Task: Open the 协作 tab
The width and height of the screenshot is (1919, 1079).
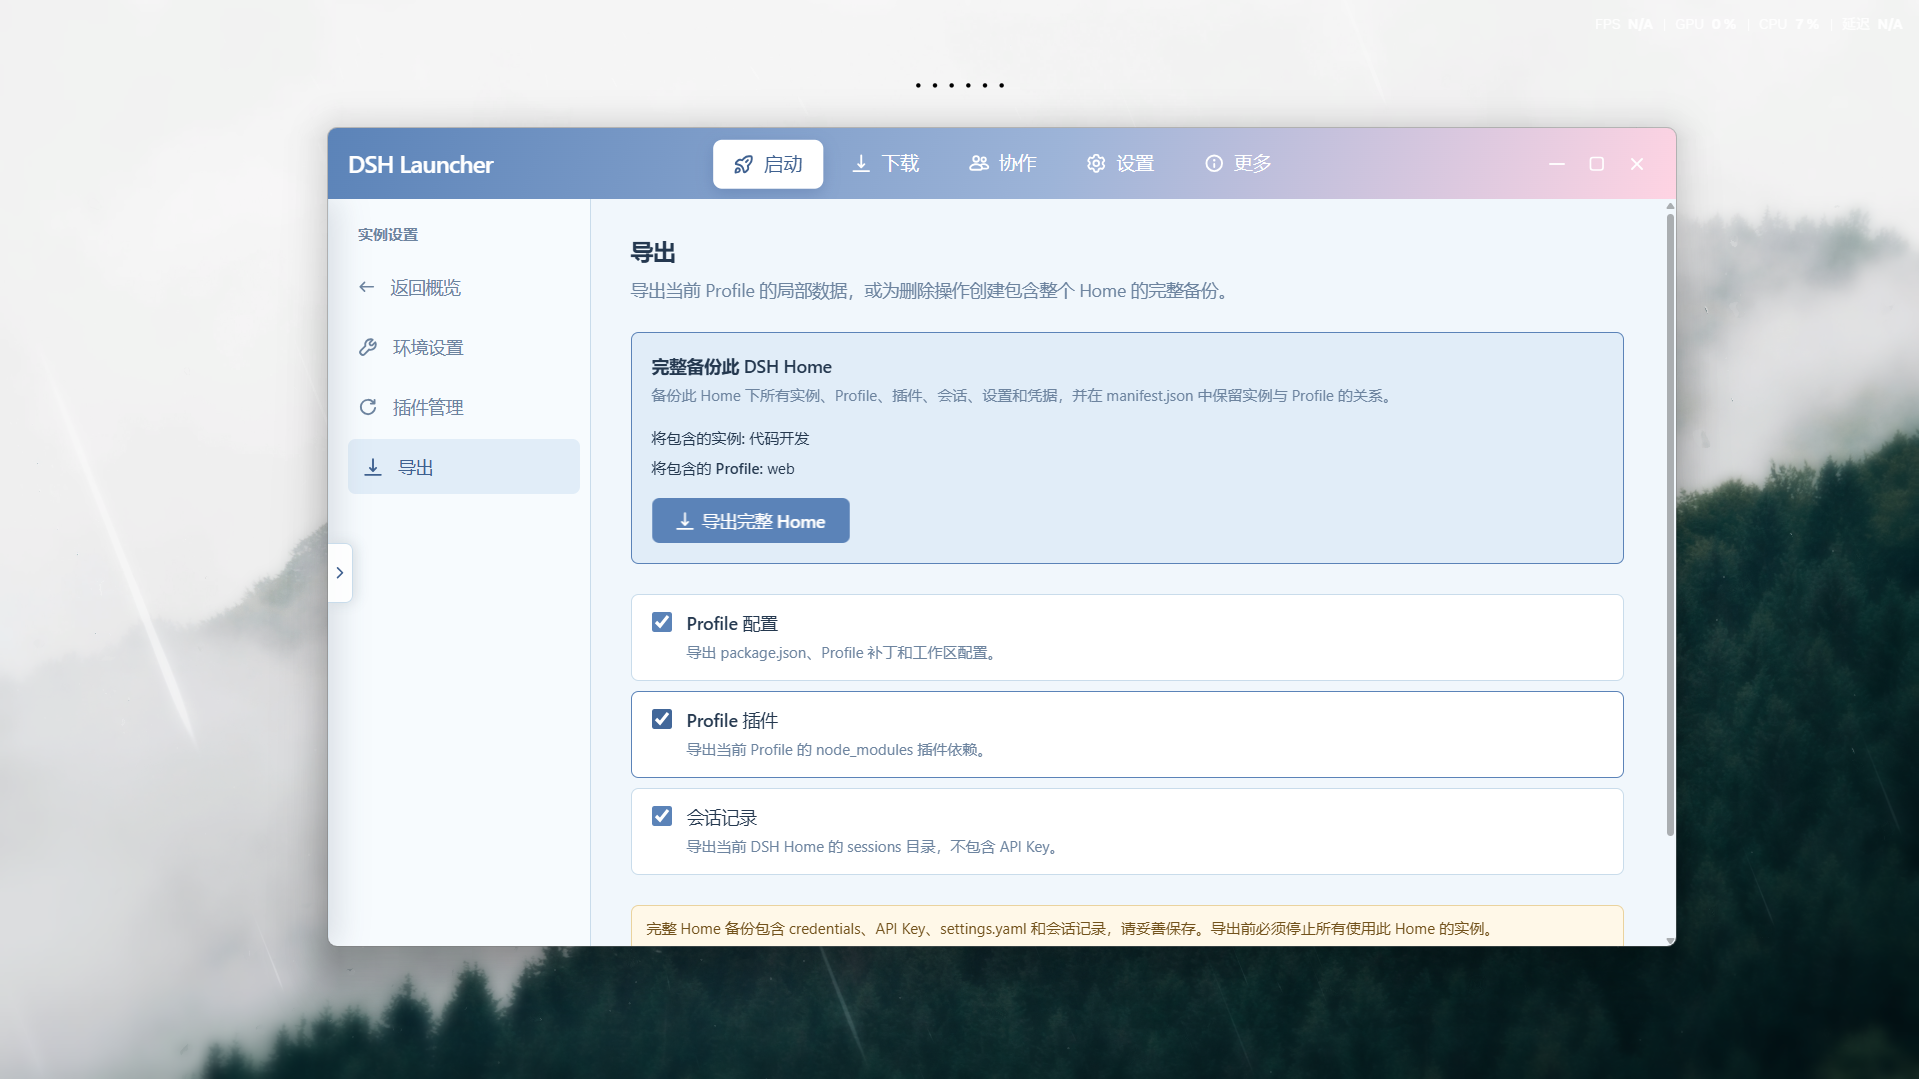Action: pyautogui.click(x=1002, y=164)
